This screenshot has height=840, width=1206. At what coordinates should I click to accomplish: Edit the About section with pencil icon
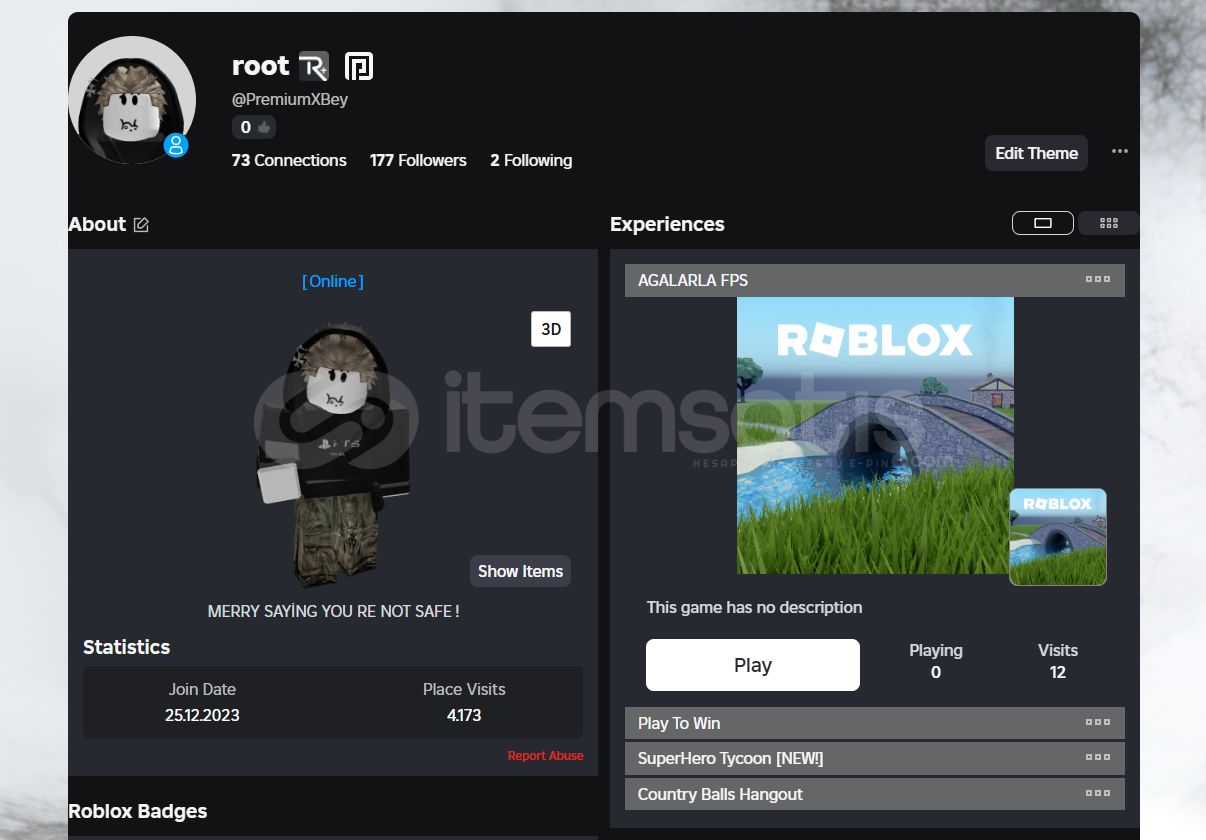coord(141,225)
